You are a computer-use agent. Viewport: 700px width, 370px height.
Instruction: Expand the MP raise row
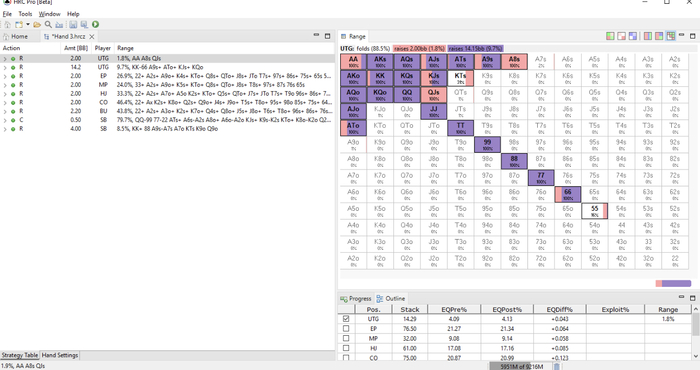(5, 85)
